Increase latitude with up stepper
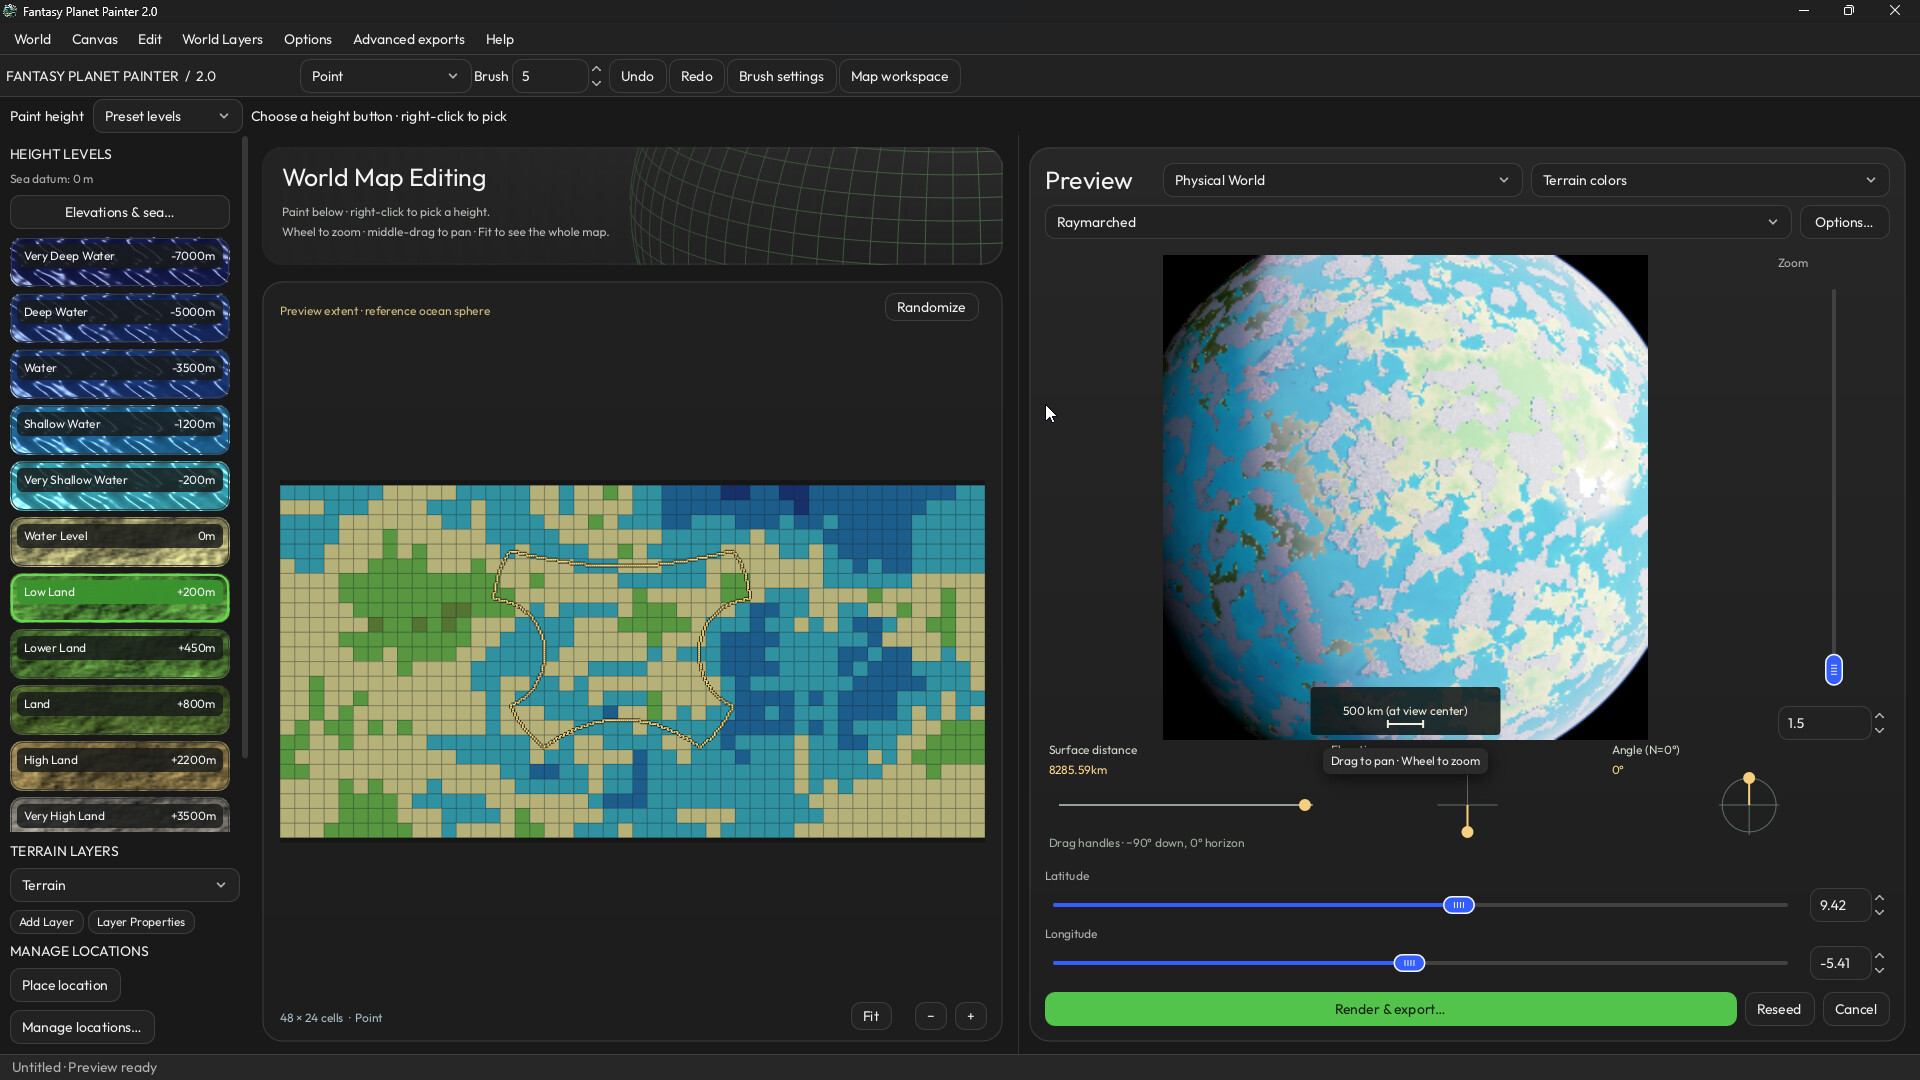The image size is (1920, 1080). click(1880, 898)
